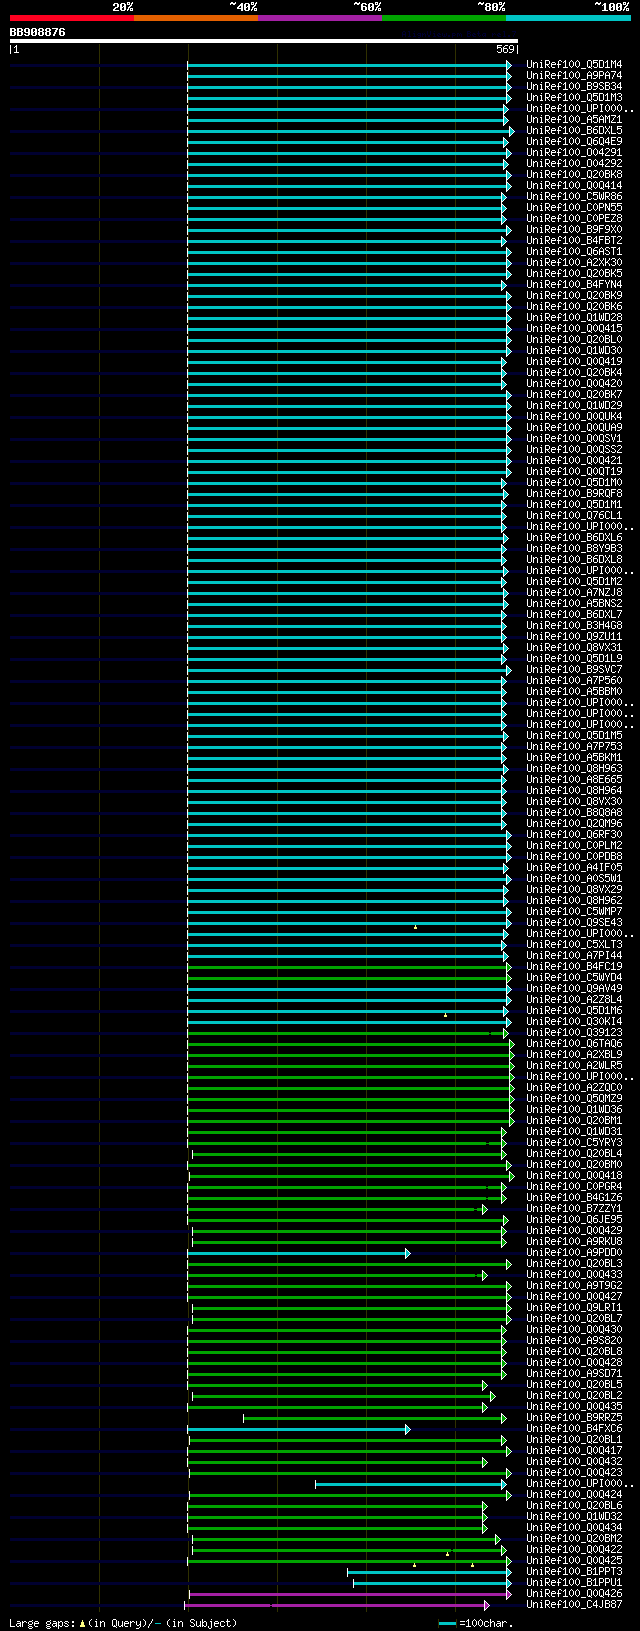This screenshot has width=640, height=1631.
Task: Click the Large gaps legend text
Action: click(x=123, y=1623)
